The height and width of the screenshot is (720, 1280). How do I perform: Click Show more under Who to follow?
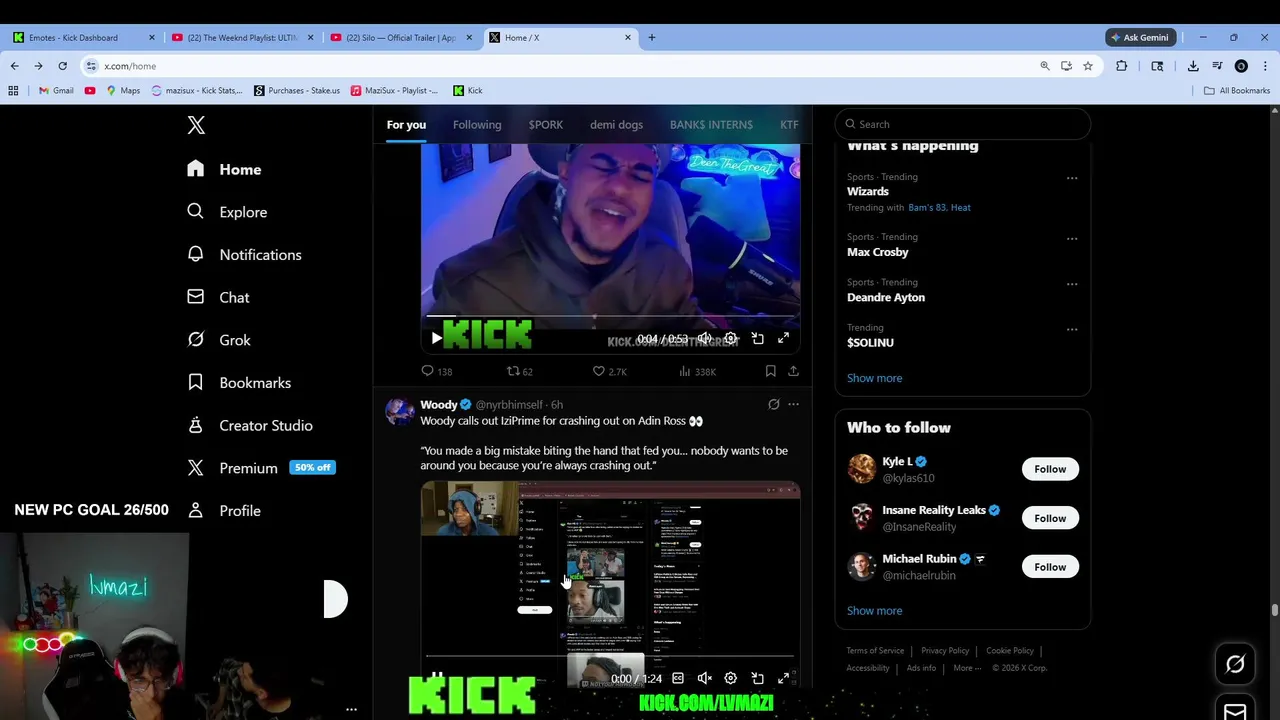(x=874, y=610)
